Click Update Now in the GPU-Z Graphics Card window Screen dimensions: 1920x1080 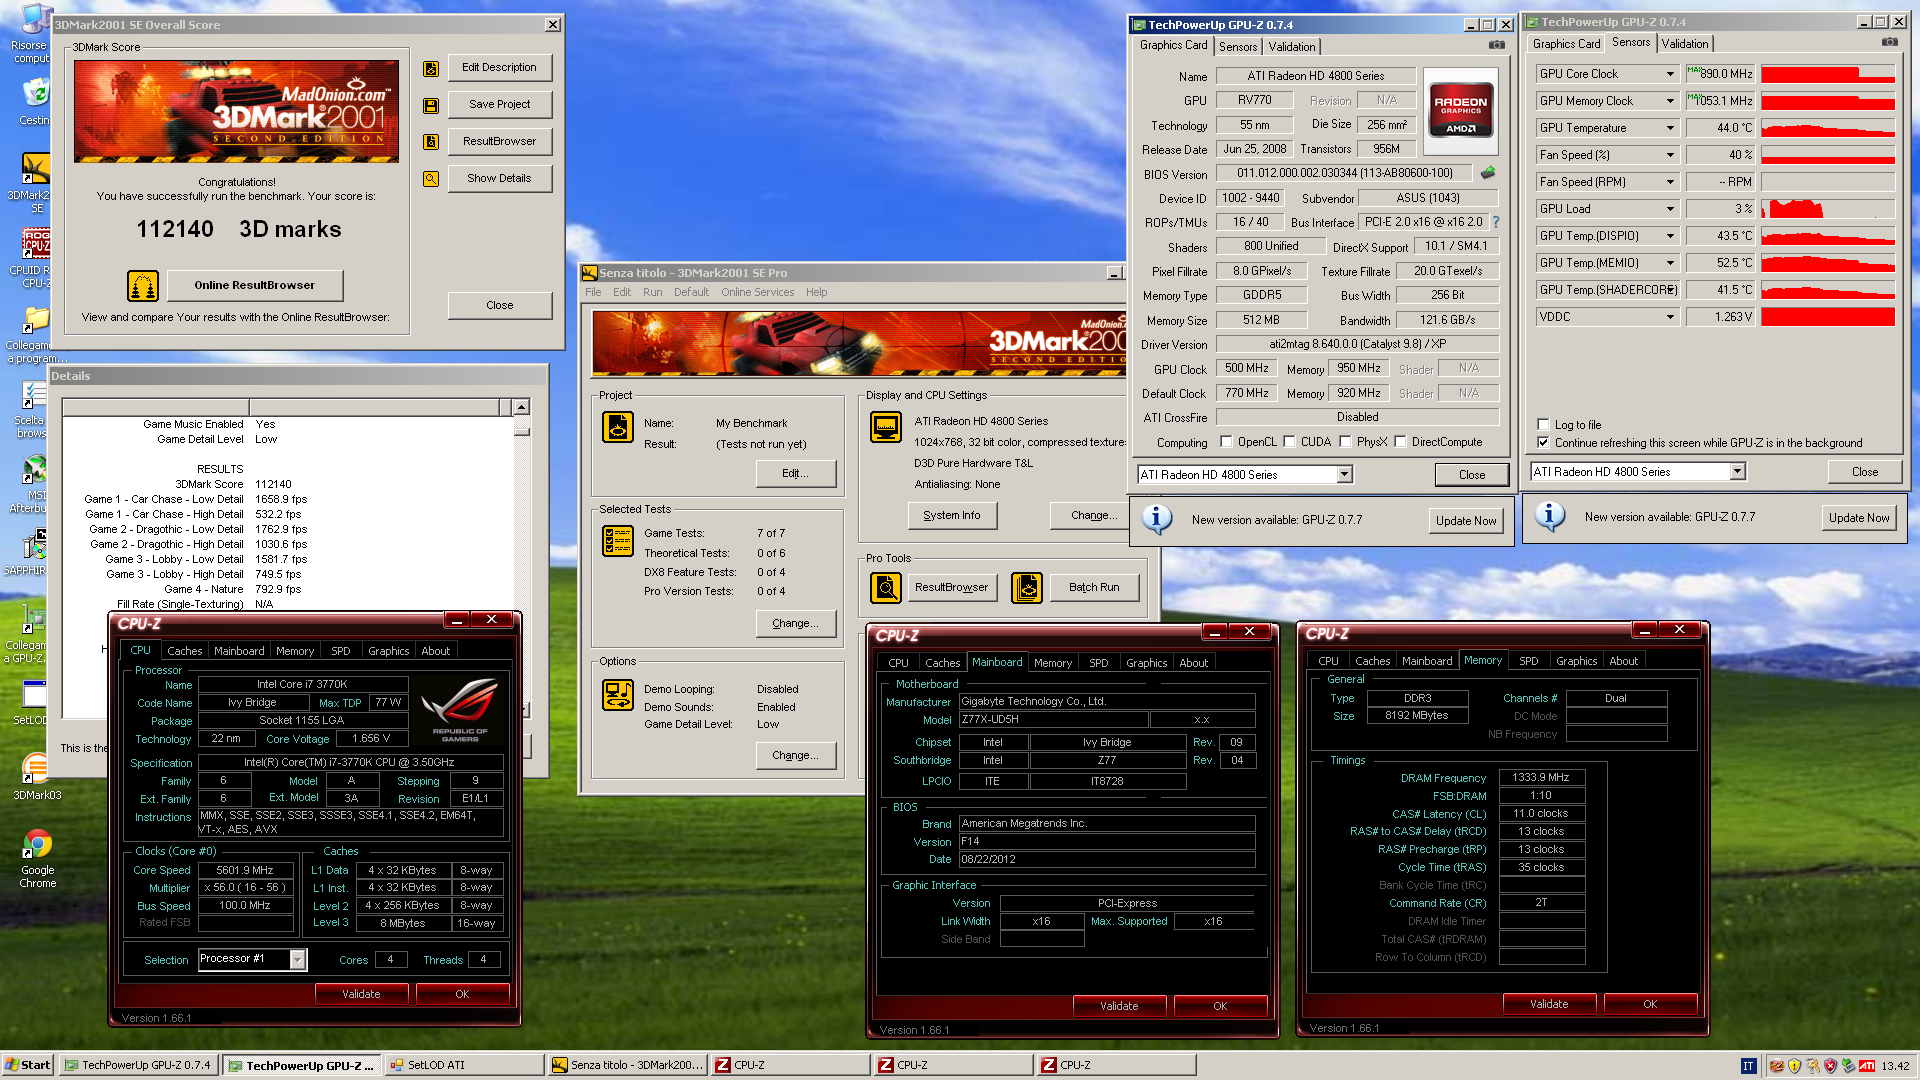point(1466,520)
